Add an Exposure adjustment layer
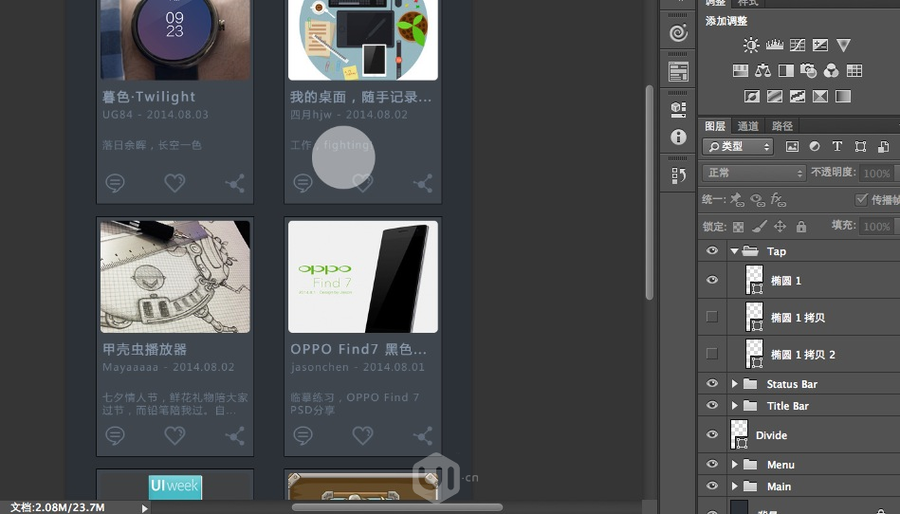Screen dimensions: 900x514 pyautogui.click(x=820, y=45)
